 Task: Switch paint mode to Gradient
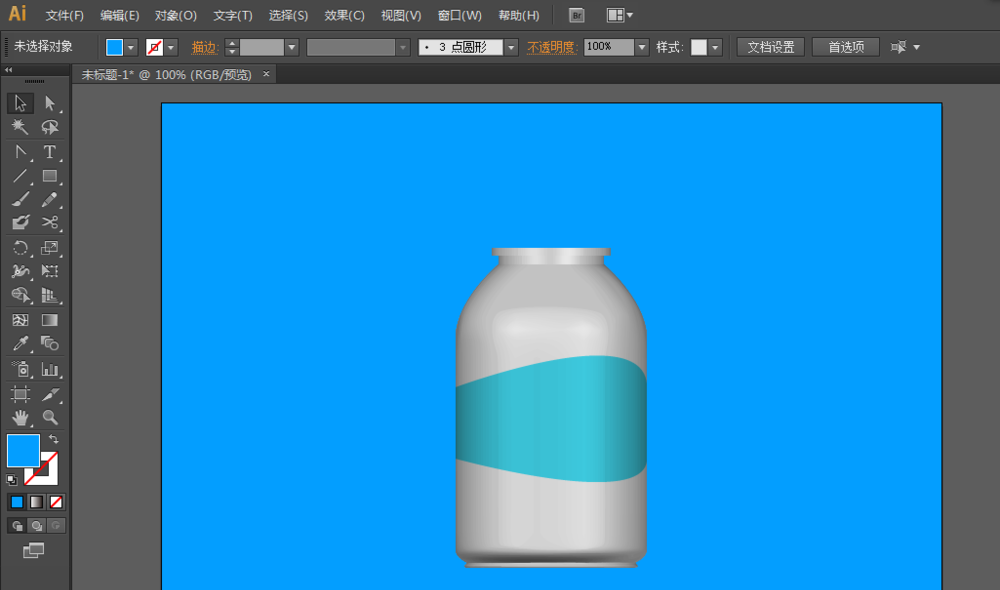click(x=36, y=503)
